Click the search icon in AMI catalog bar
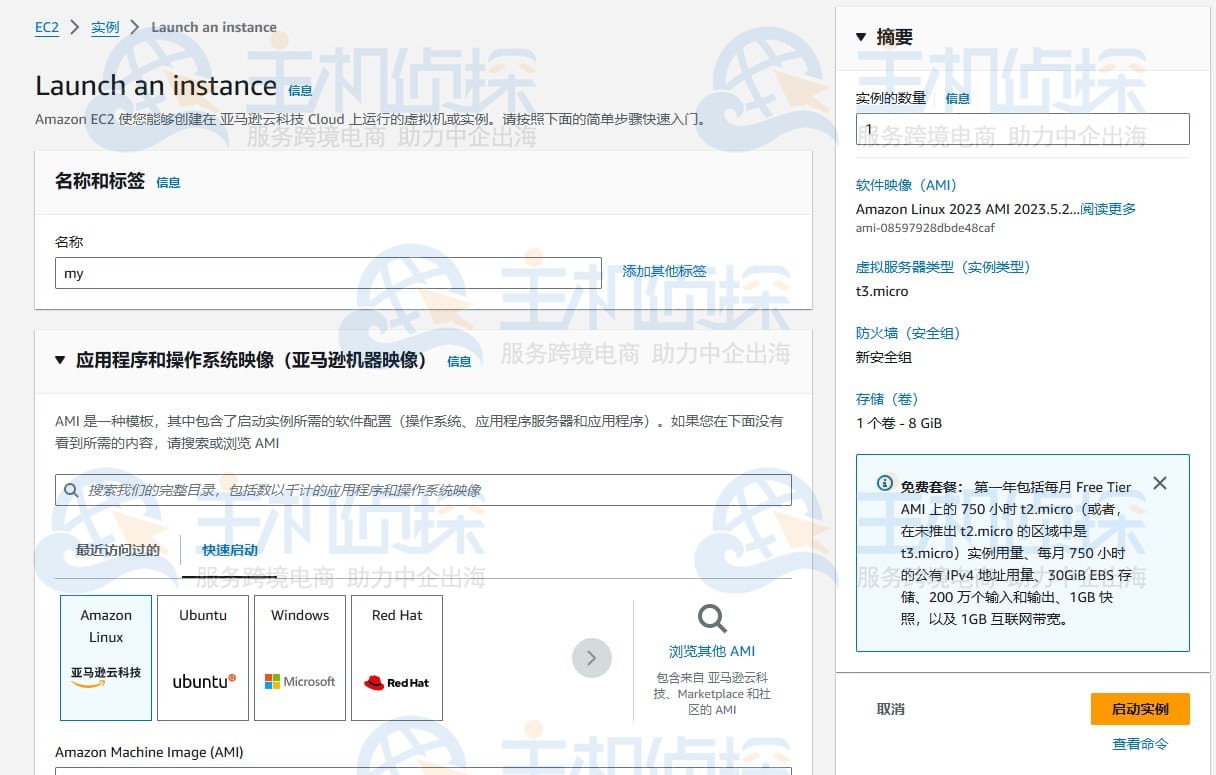 point(70,489)
